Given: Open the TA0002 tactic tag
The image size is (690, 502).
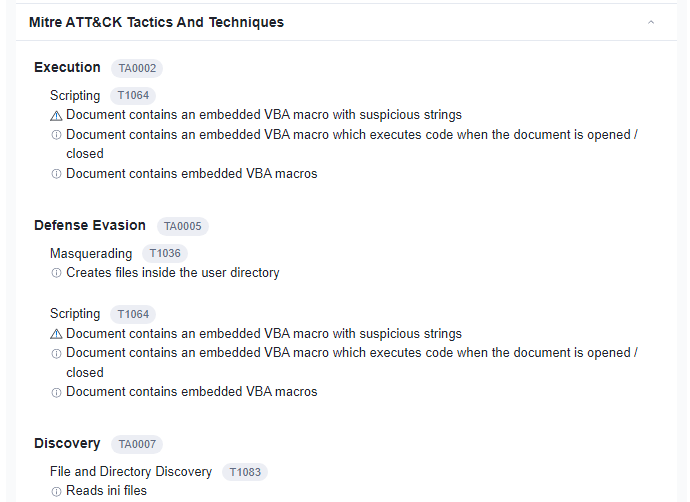Looking at the screenshot, I should click(137, 68).
